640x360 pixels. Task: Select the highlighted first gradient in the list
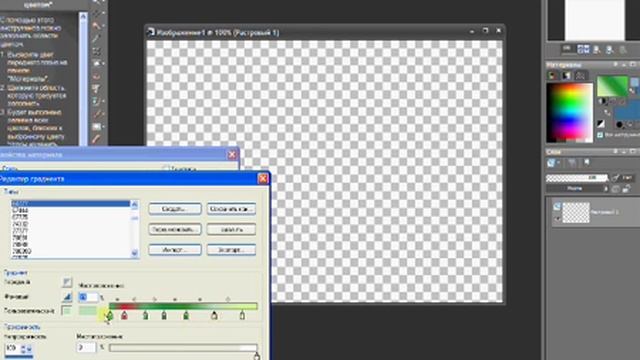point(71,204)
